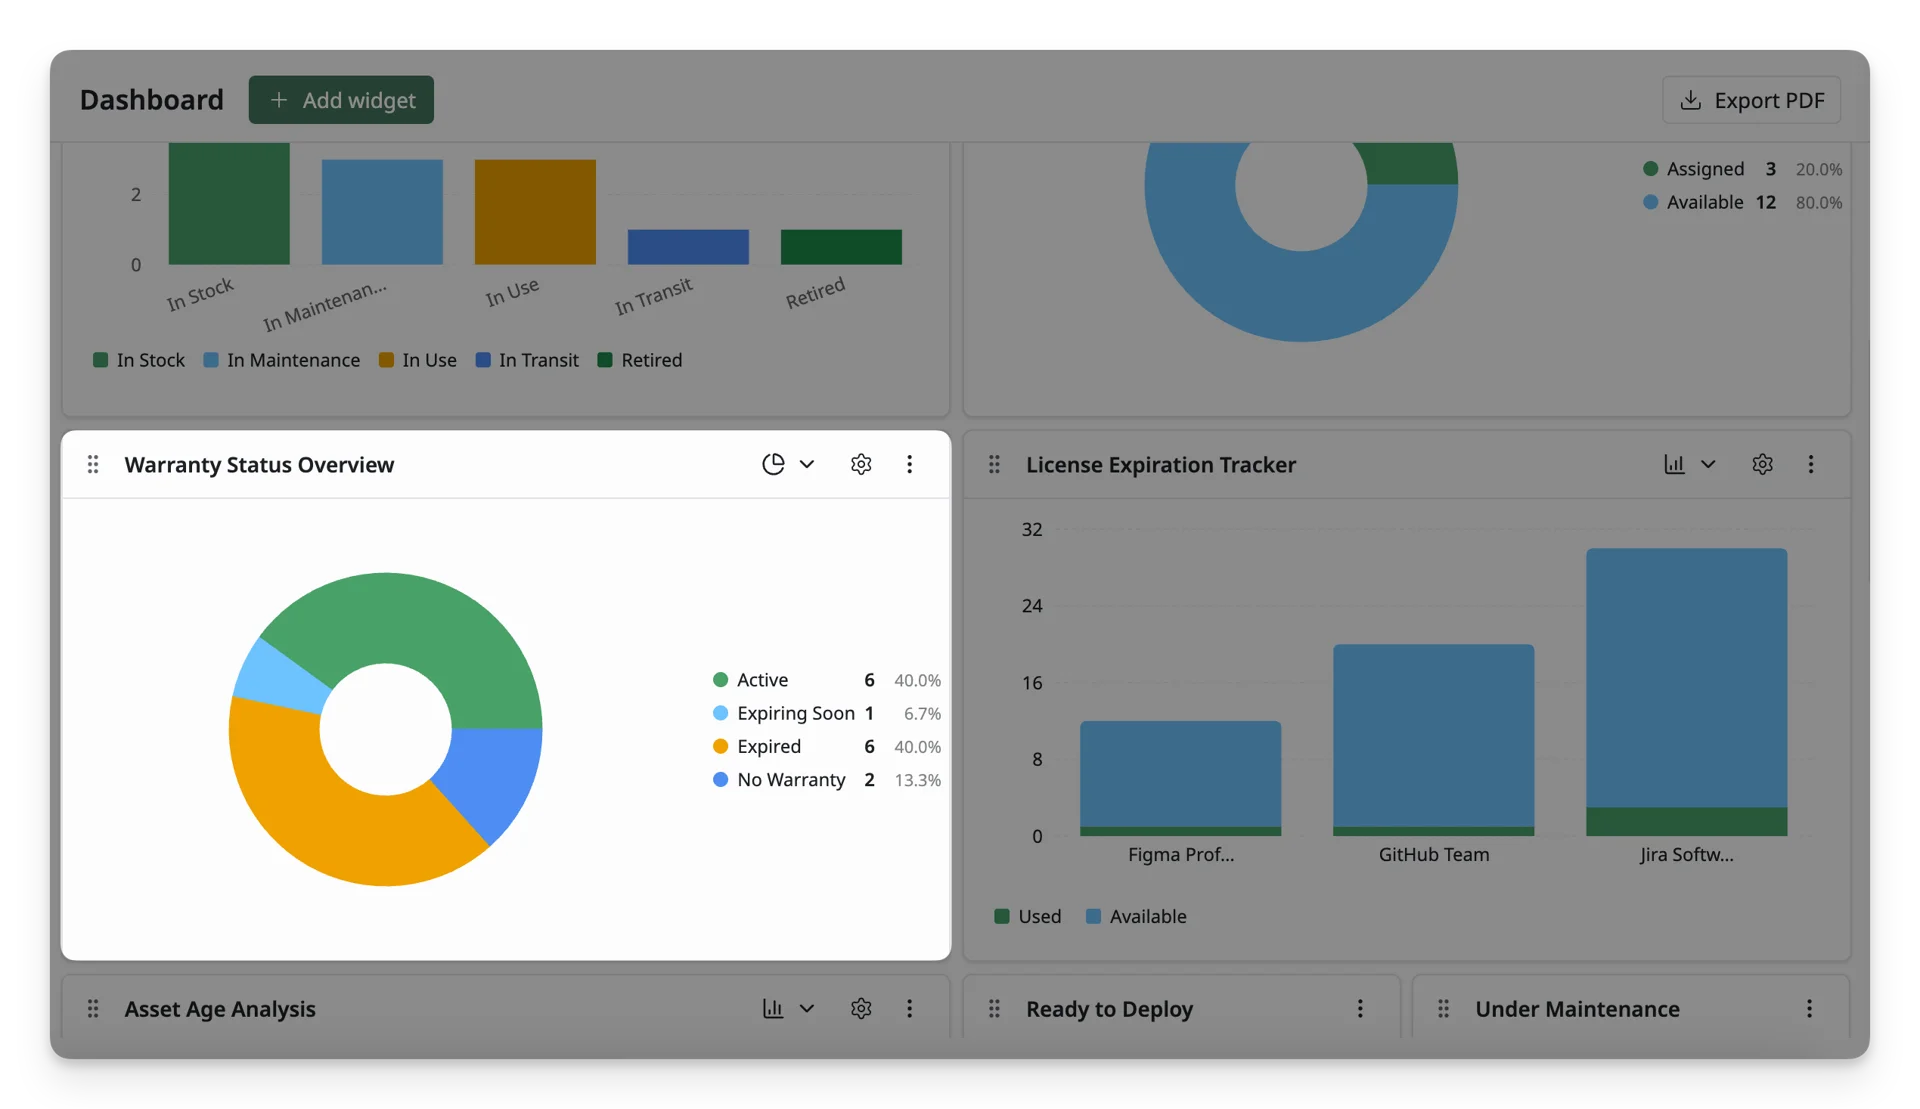Grab the Under Maintenance drag handle
The image size is (1920, 1109).
pyautogui.click(x=1443, y=1008)
